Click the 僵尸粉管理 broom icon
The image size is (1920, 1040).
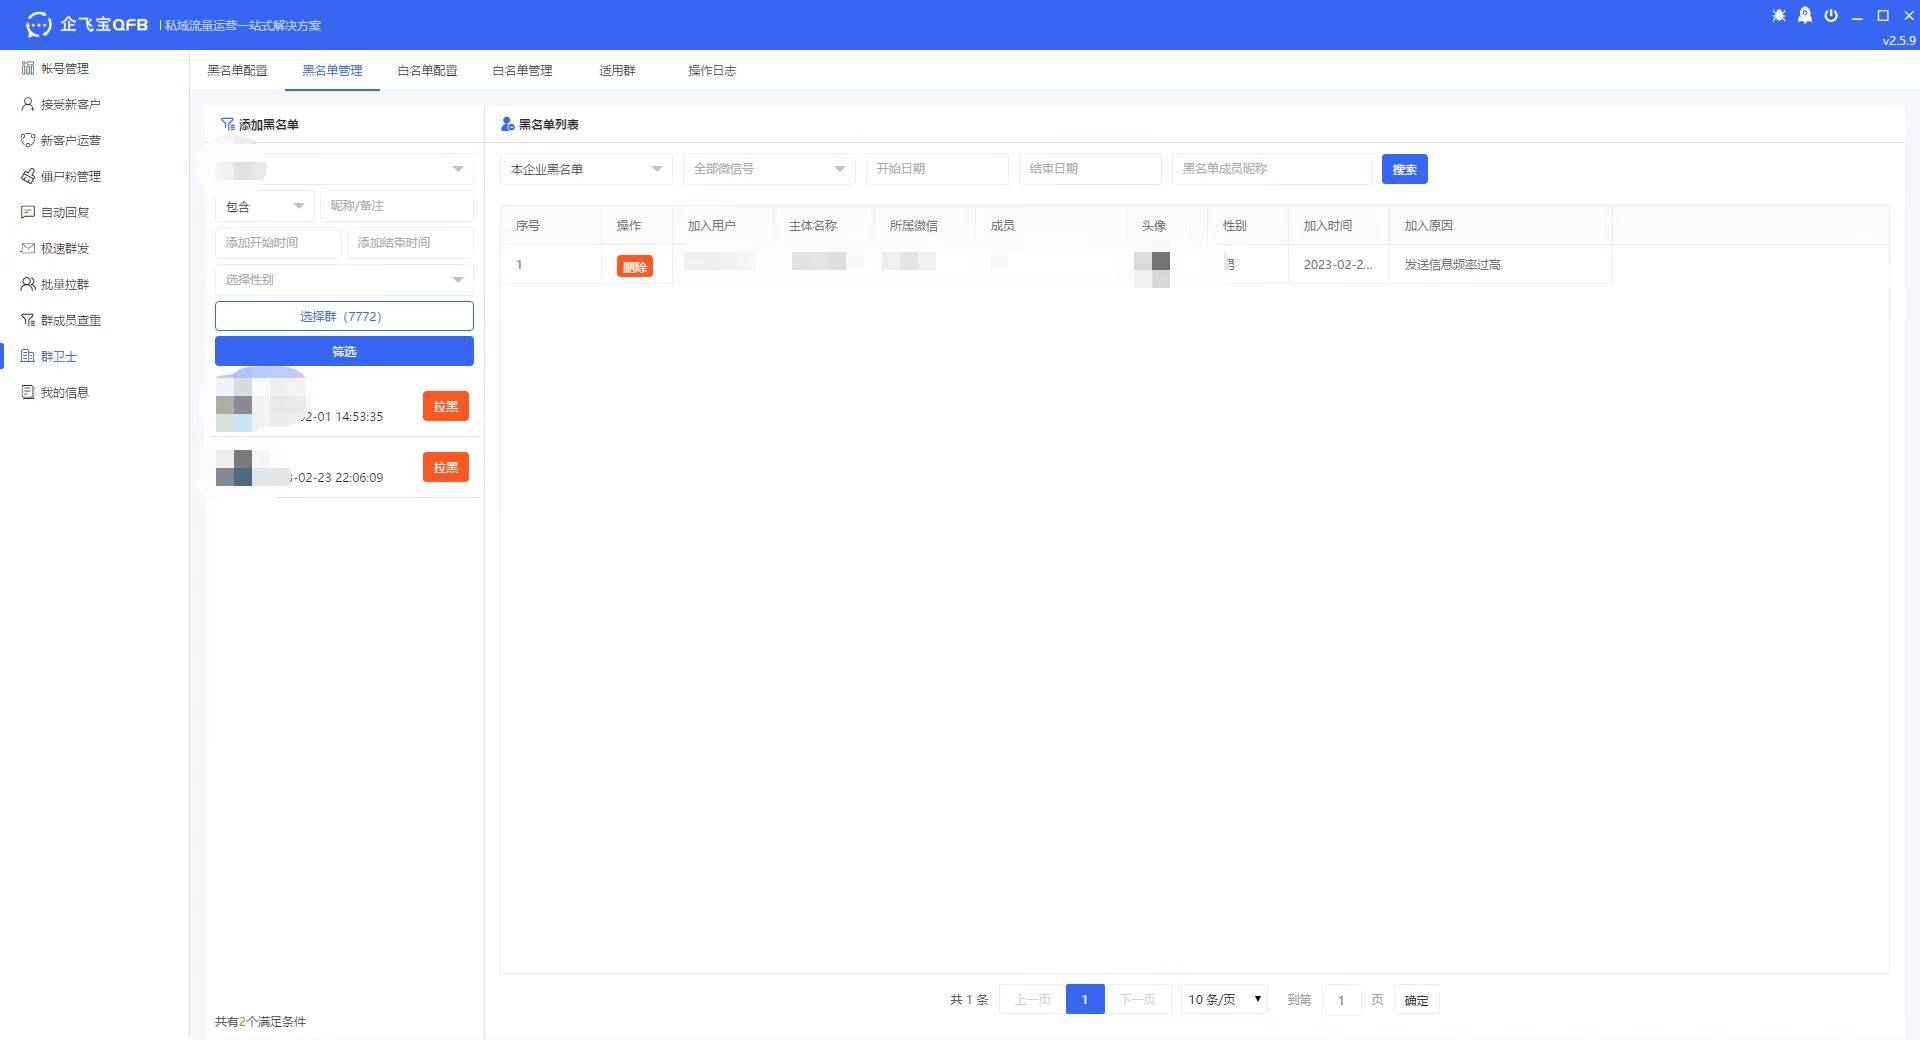(27, 176)
